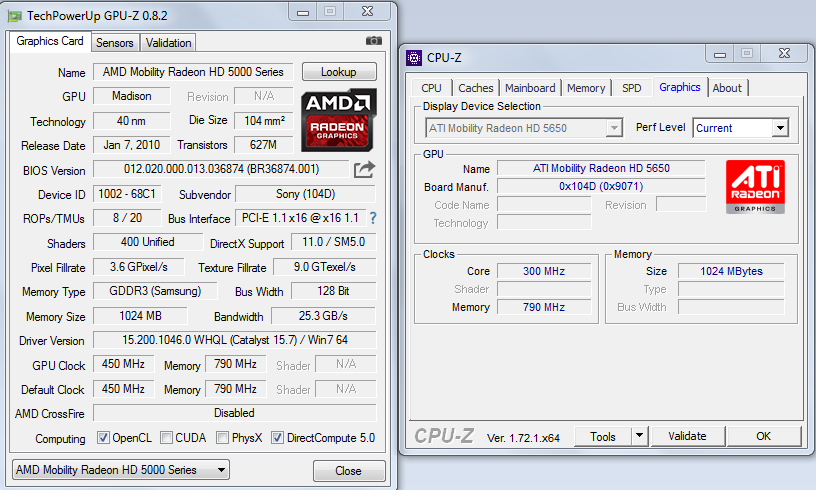Click the ATI Radeon Graphics logo in CPU-Z

[755, 187]
